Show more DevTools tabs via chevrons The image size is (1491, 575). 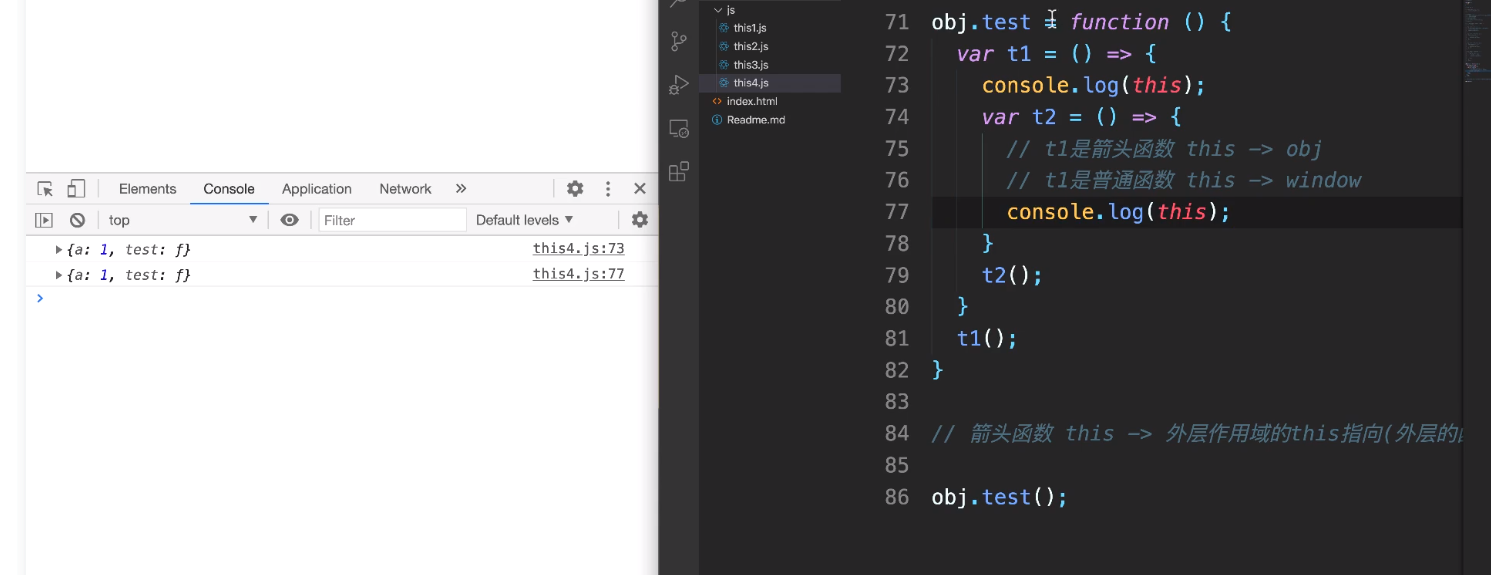tap(461, 189)
